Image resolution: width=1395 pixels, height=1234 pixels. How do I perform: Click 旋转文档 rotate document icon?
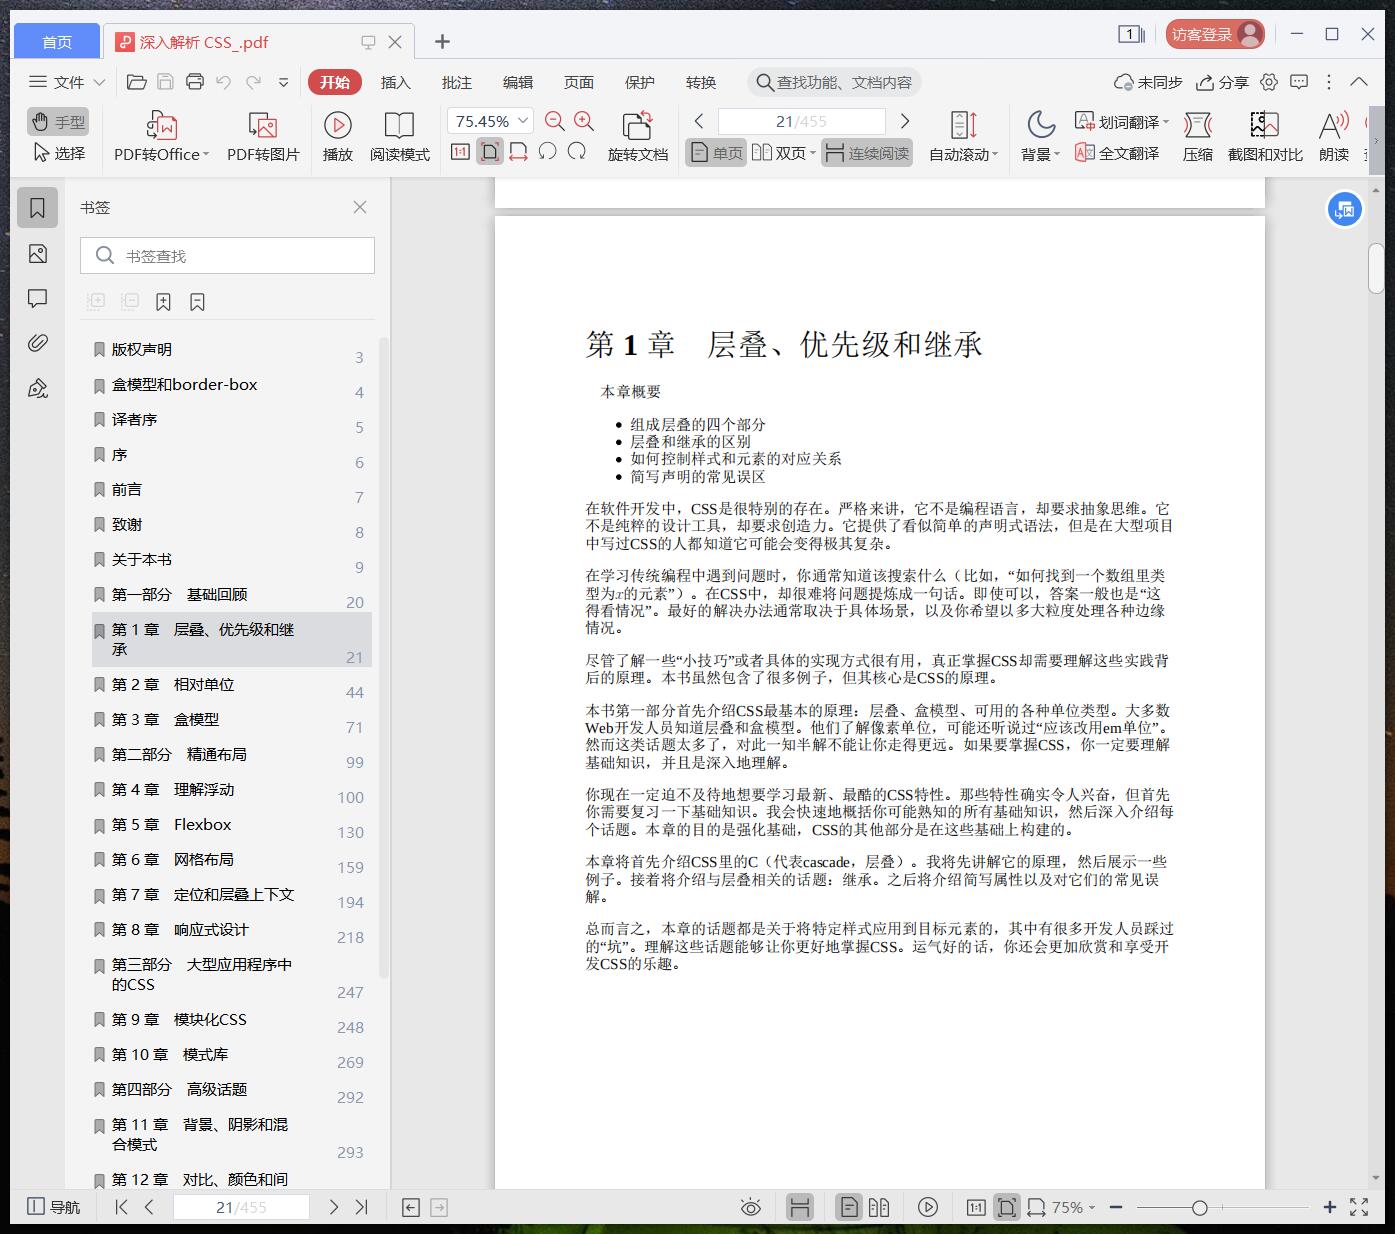tap(637, 137)
